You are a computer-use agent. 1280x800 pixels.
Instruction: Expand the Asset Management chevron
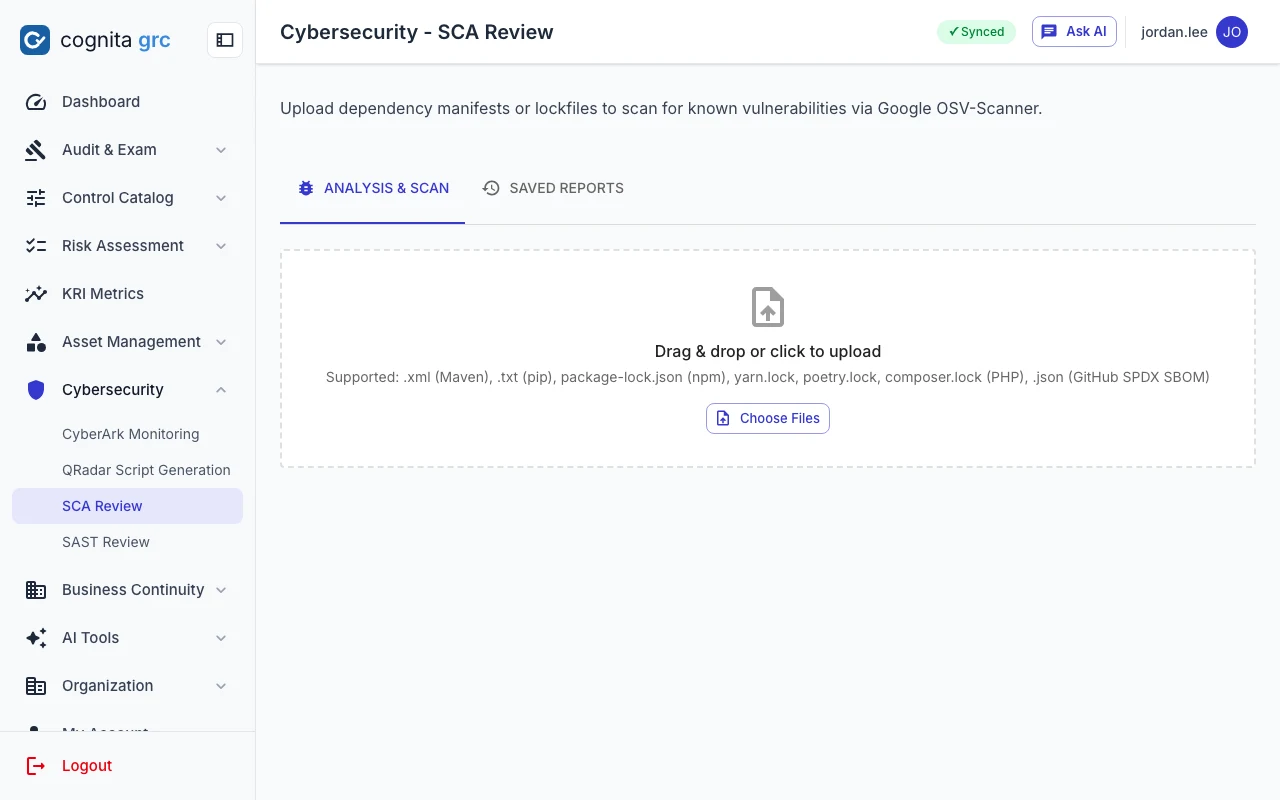221,342
